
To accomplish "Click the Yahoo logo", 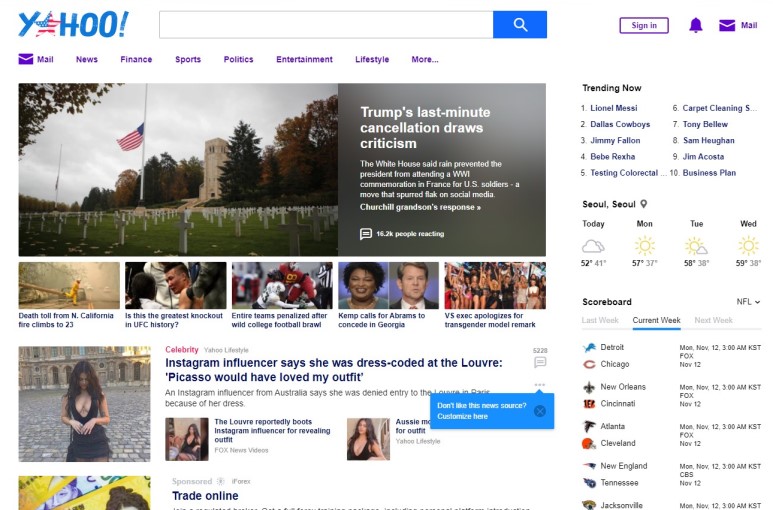I will click(73, 24).
